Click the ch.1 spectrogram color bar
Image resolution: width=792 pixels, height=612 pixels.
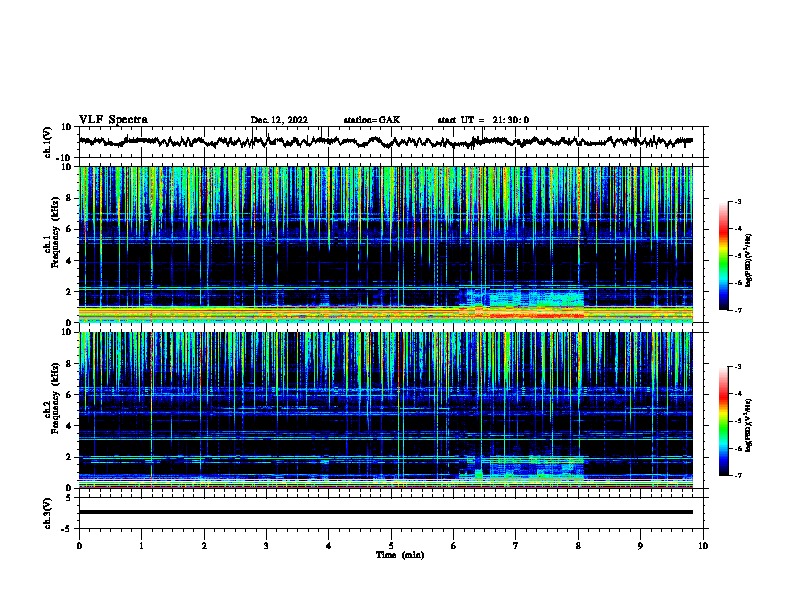click(x=723, y=256)
